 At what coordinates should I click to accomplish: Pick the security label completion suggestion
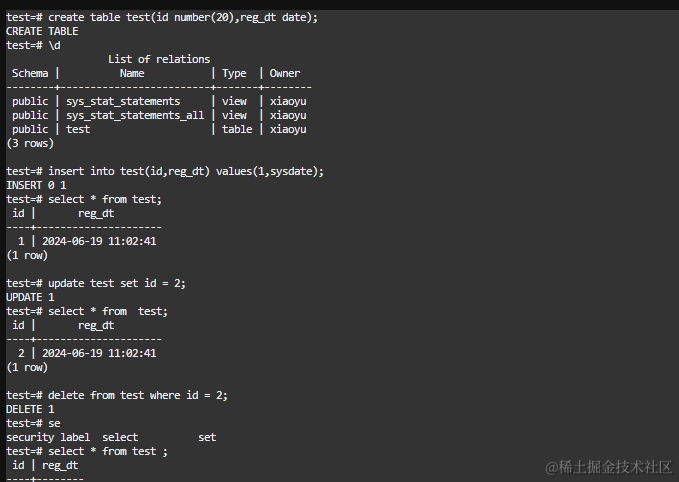(x=48, y=437)
